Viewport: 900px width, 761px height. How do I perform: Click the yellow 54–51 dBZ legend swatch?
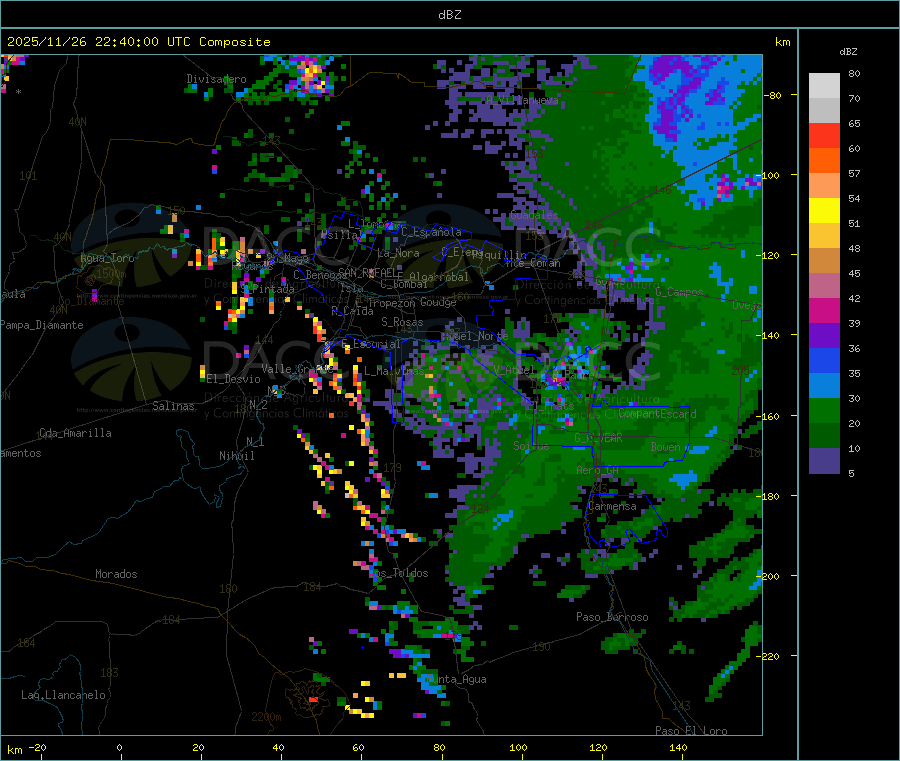[x=824, y=211]
